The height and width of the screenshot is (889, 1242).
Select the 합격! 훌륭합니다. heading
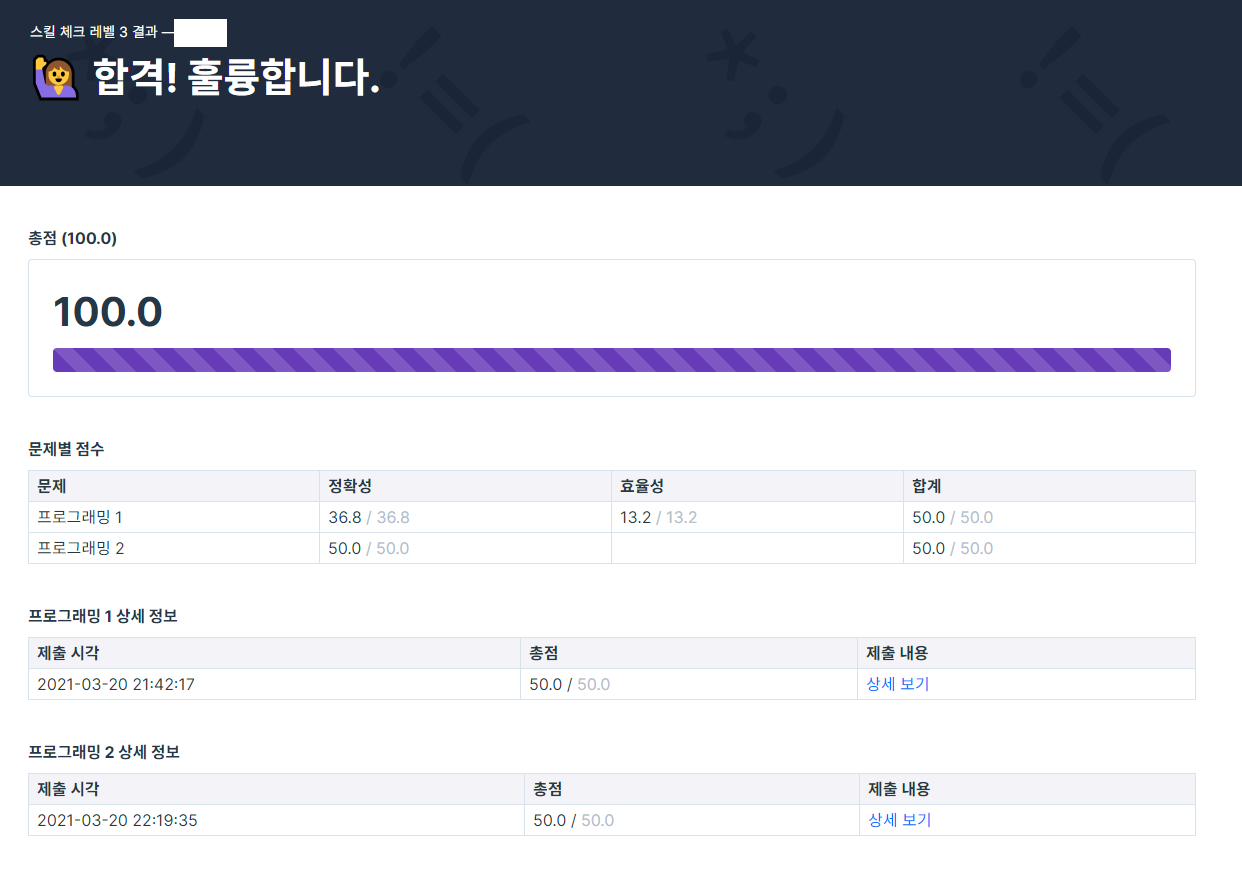tap(236, 77)
